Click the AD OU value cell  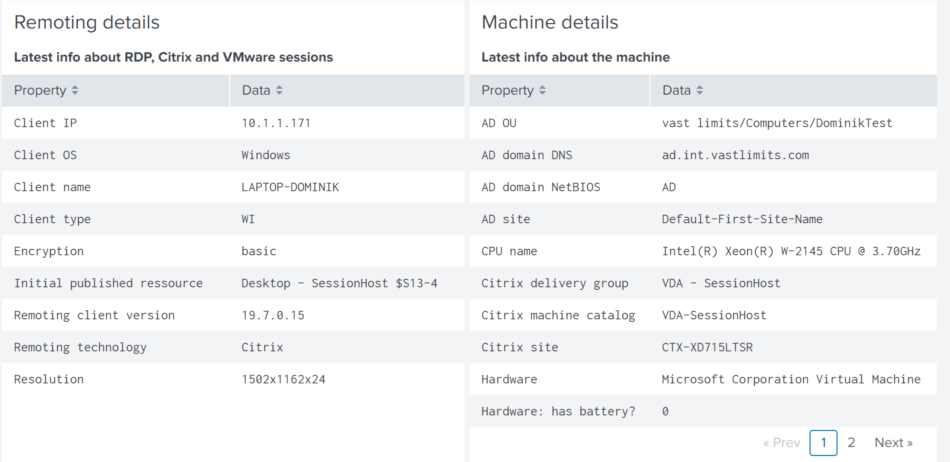777,123
